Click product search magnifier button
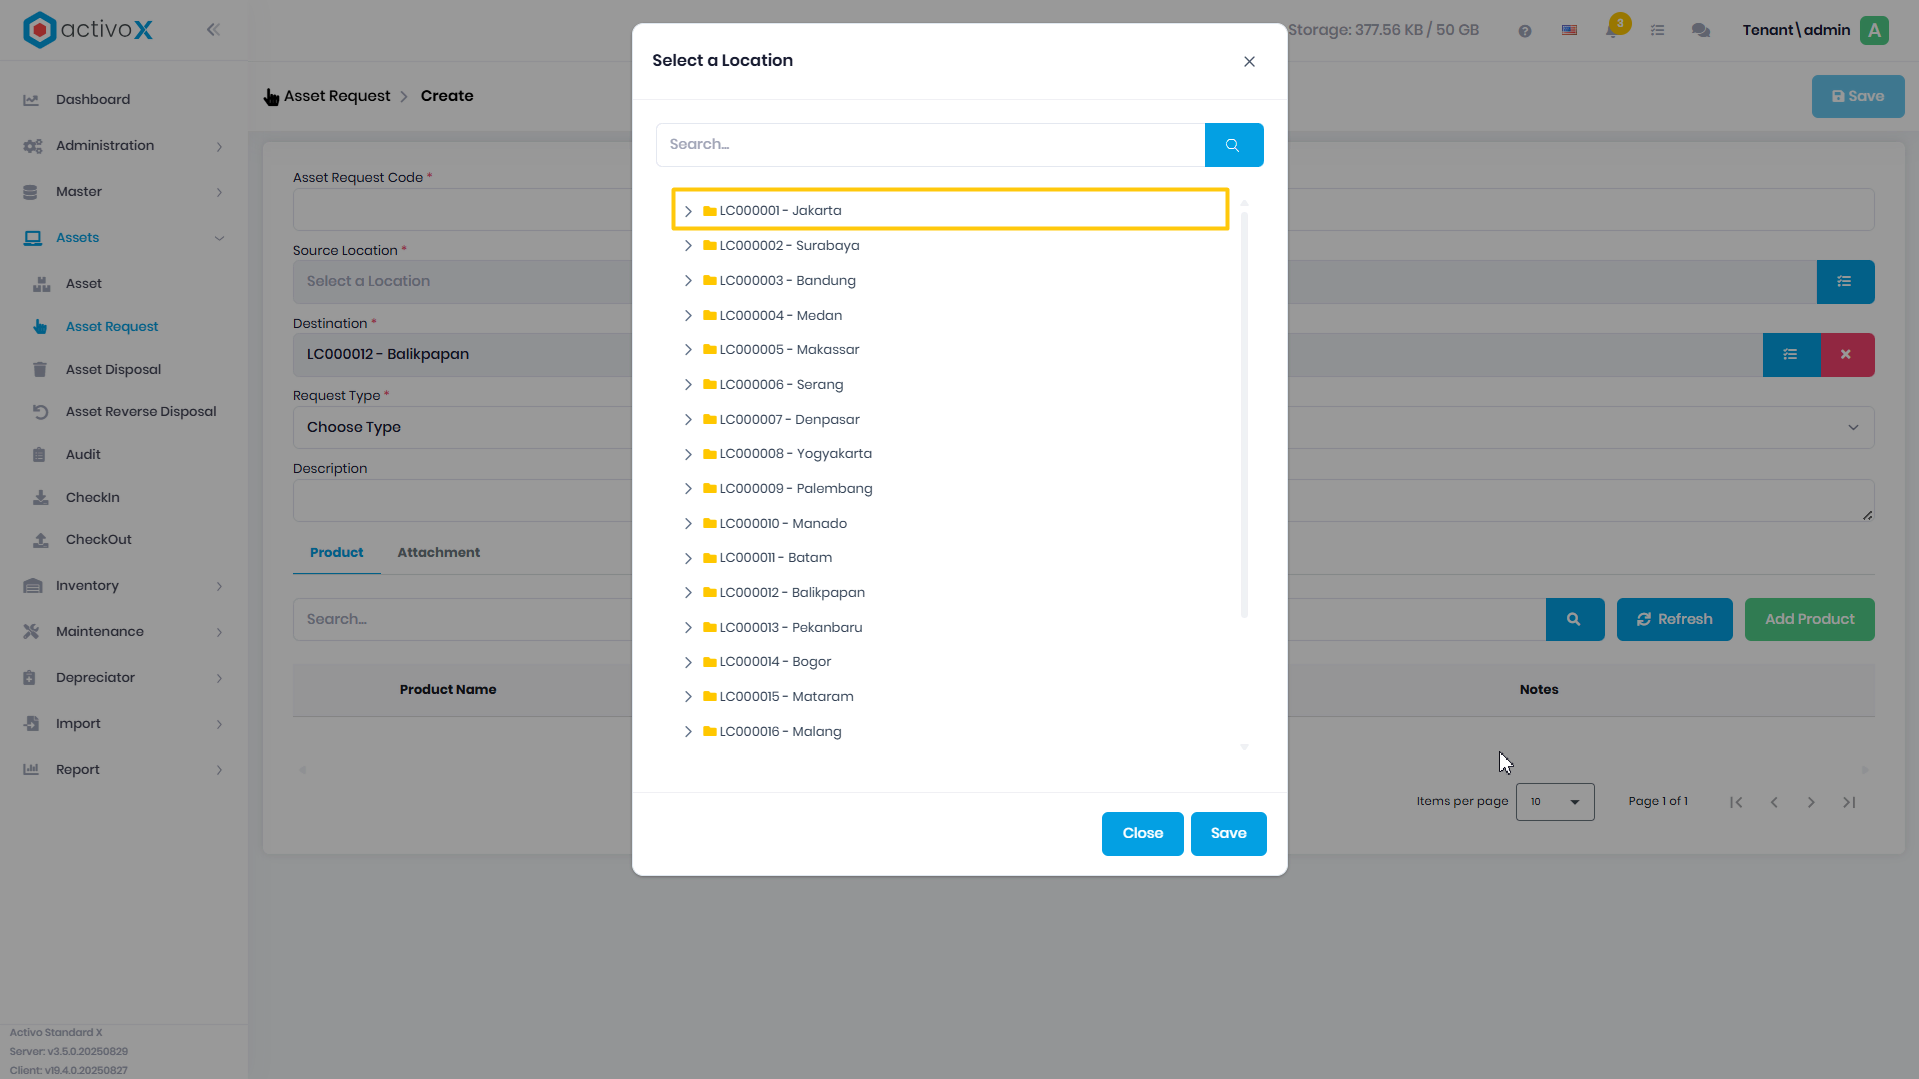This screenshot has height=1079, width=1919. (x=1574, y=620)
